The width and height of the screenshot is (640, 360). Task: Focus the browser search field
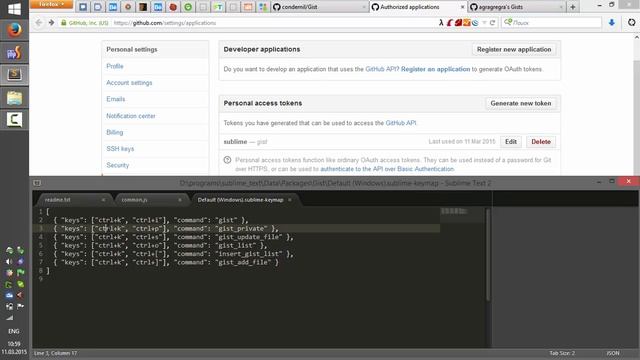(551, 23)
